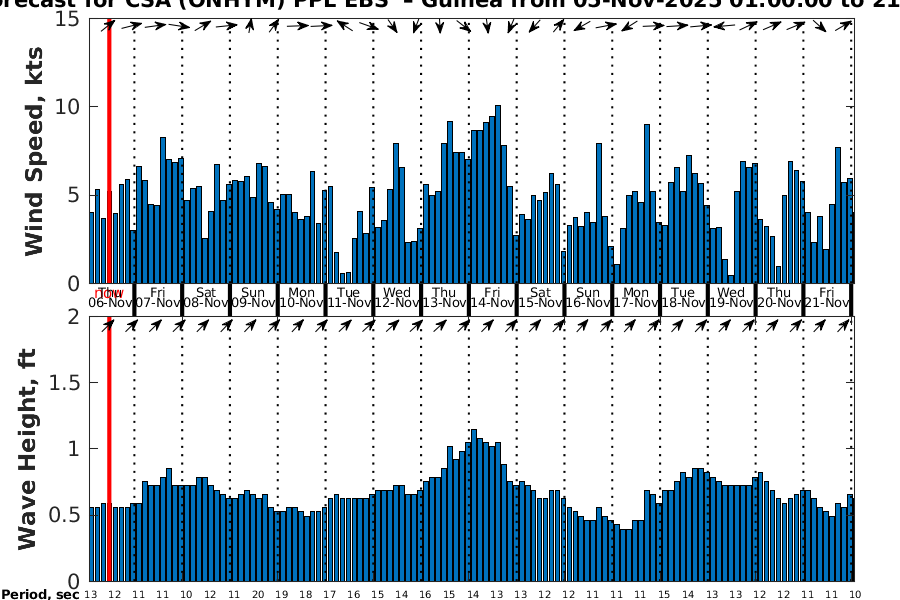Viewport: 900px width, 600px height.
Task: Click the 1.5 tick on wave height axis
Action: click(64, 383)
